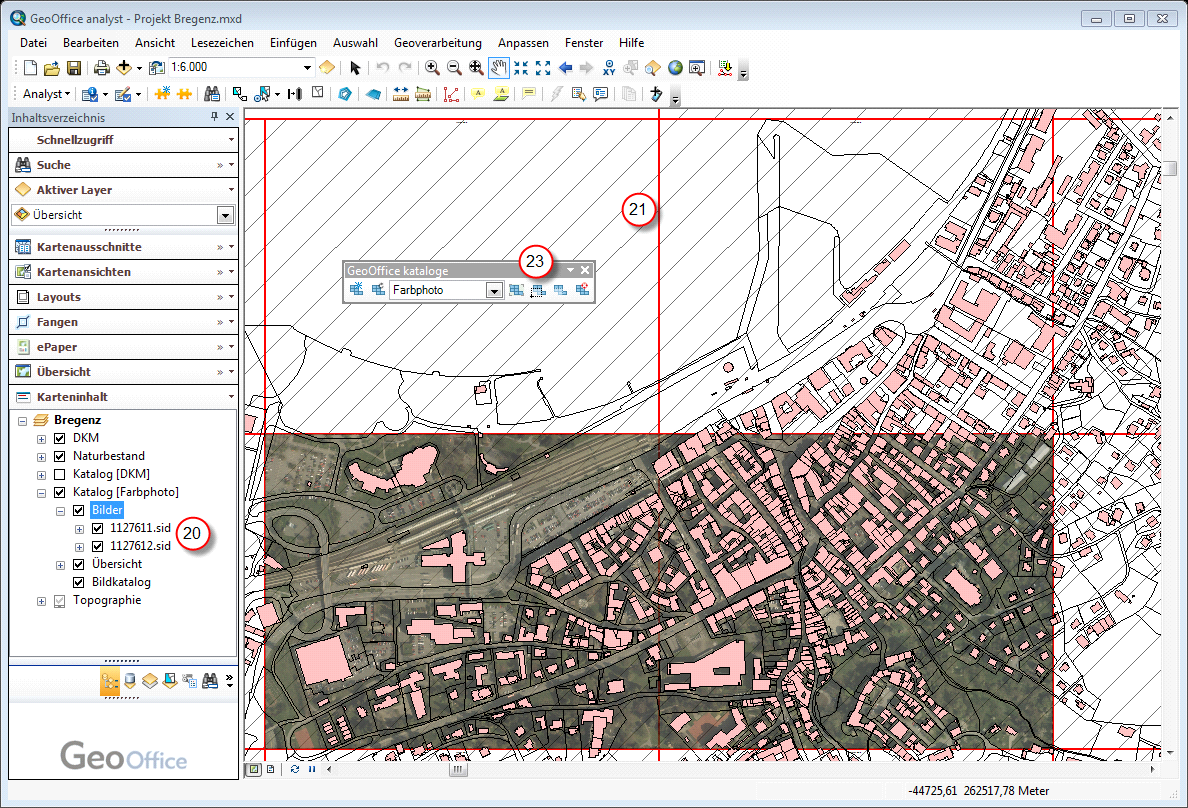Uncheck the Naturbestand layer
This screenshot has width=1188, height=808.
[60, 456]
